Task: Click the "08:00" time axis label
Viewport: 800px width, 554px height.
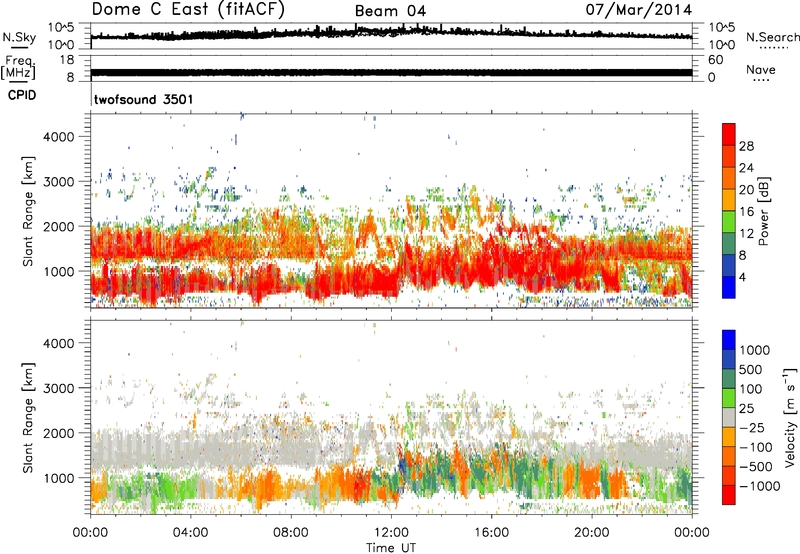Action: click(291, 533)
